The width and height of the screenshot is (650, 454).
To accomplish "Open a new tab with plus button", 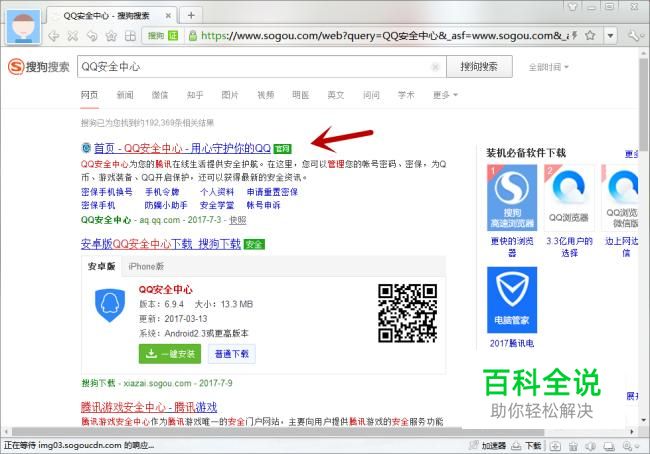I will coord(191,16).
